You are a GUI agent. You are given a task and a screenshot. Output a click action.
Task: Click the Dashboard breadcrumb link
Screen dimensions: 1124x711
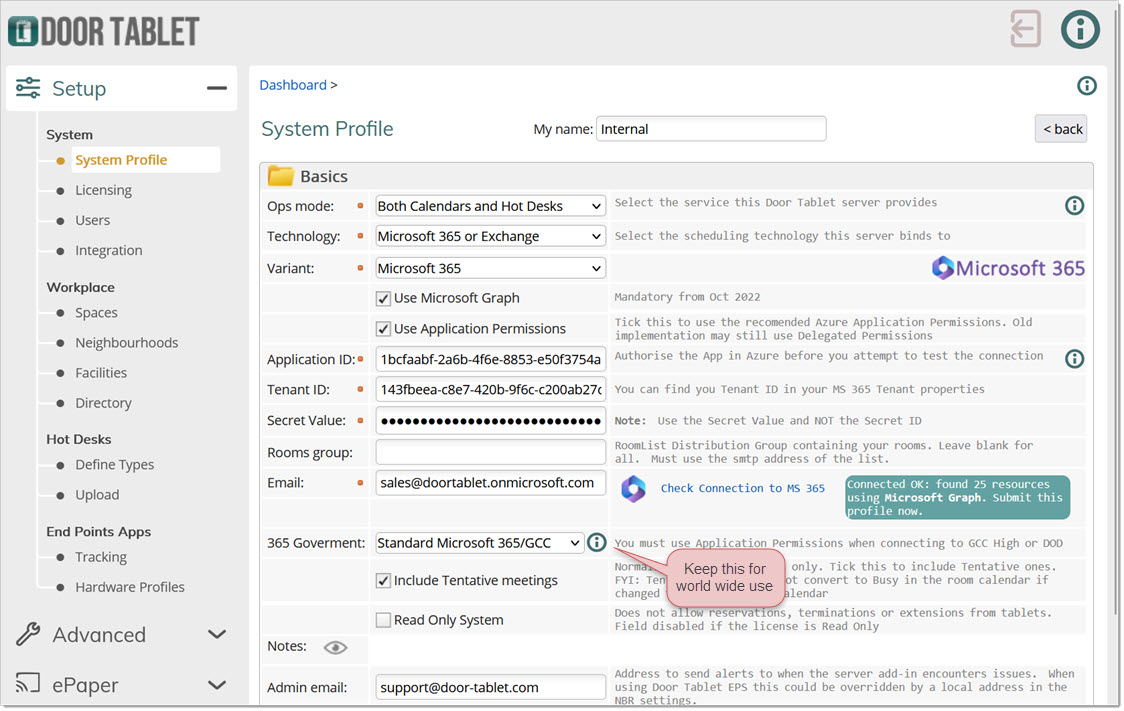[x=292, y=85]
